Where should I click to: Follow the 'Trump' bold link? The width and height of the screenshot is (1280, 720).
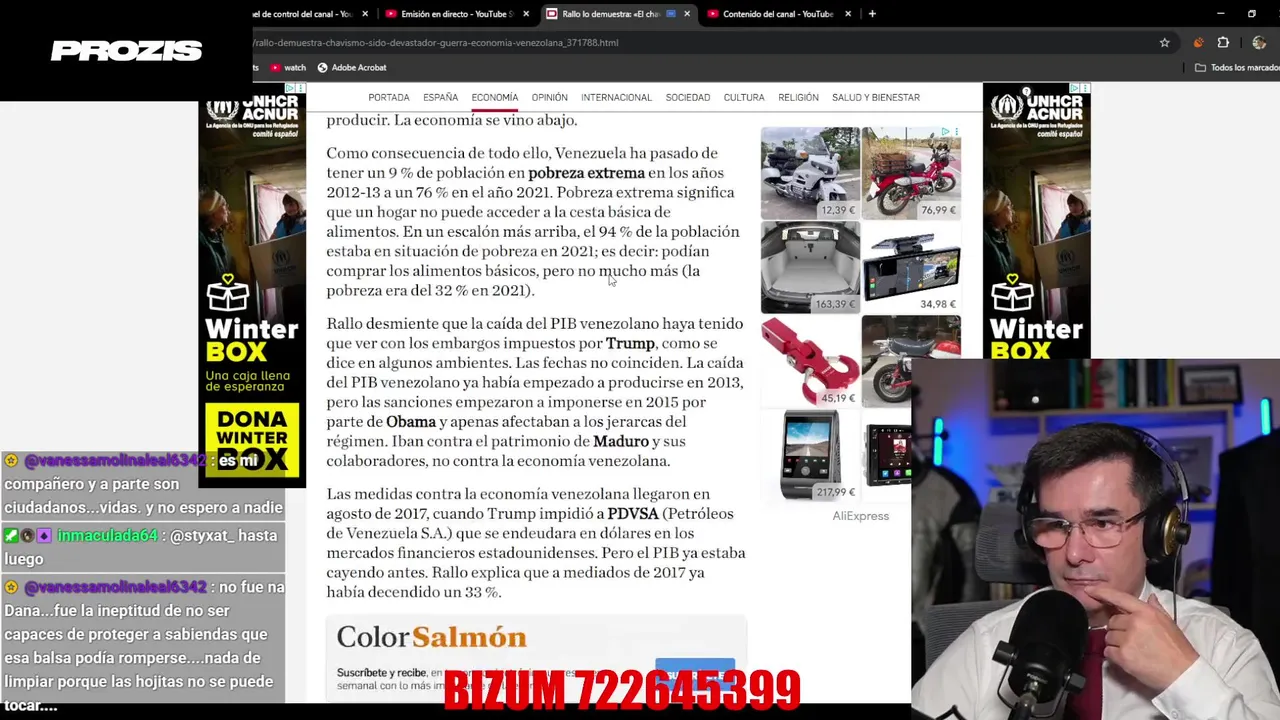[630, 344]
